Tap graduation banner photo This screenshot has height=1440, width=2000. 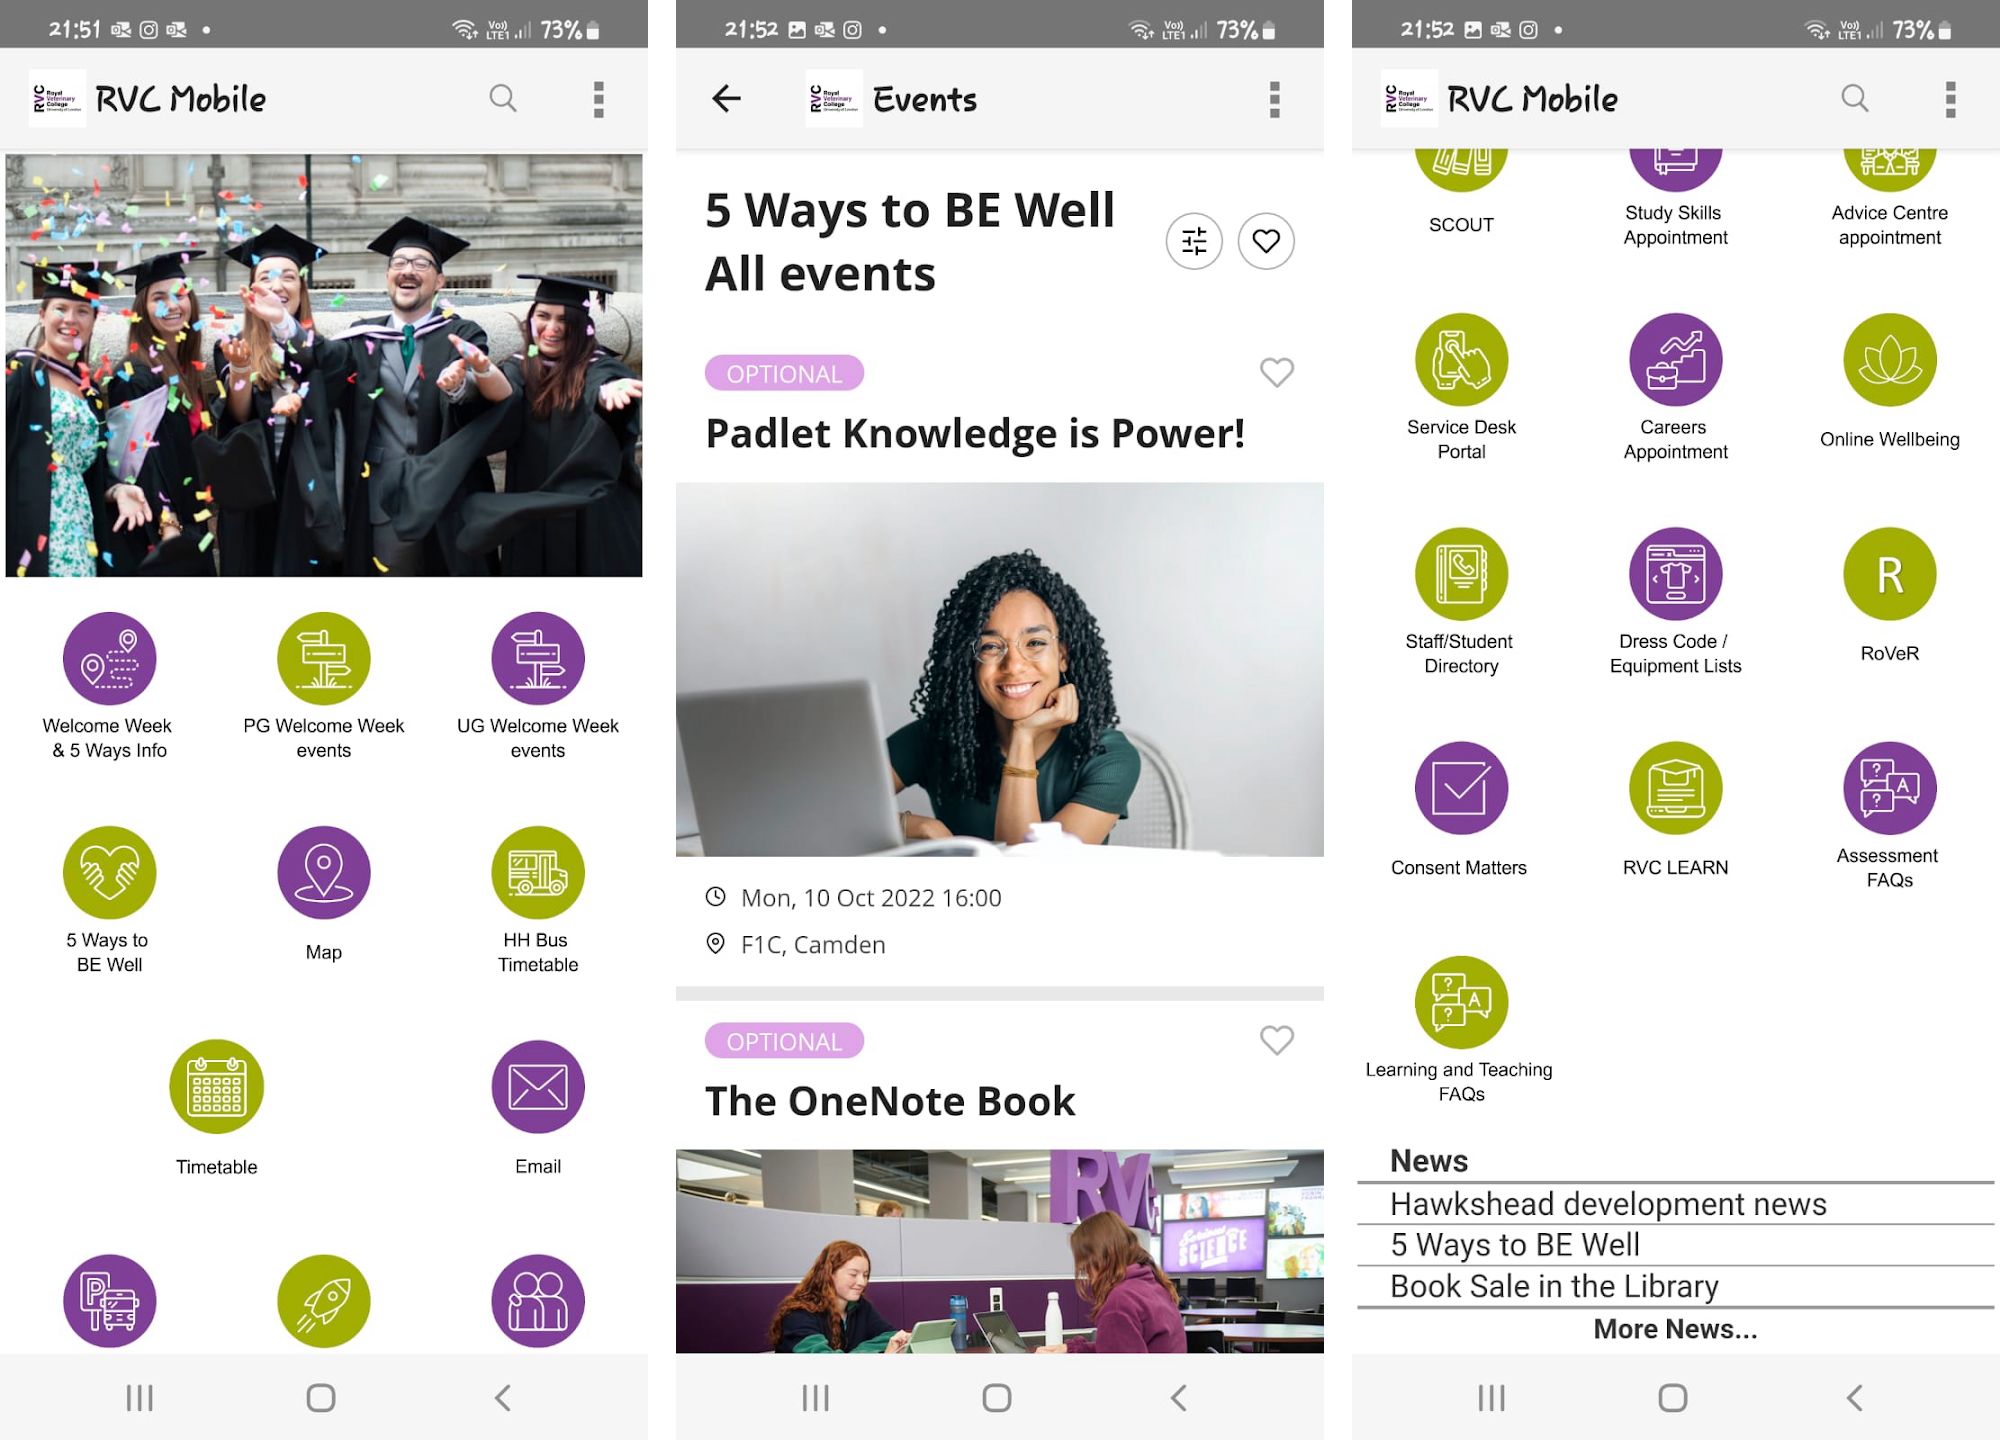pos(323,365)
